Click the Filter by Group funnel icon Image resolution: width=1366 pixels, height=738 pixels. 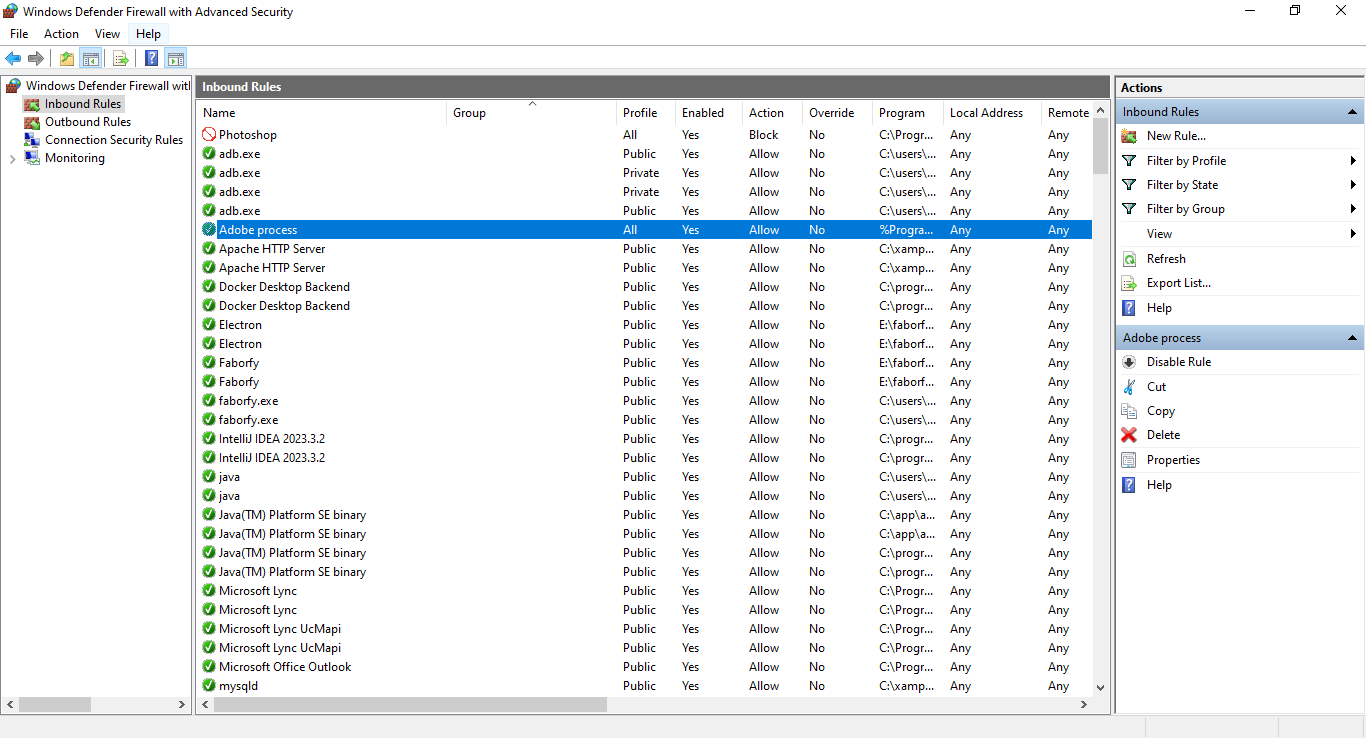[1129, 209]
